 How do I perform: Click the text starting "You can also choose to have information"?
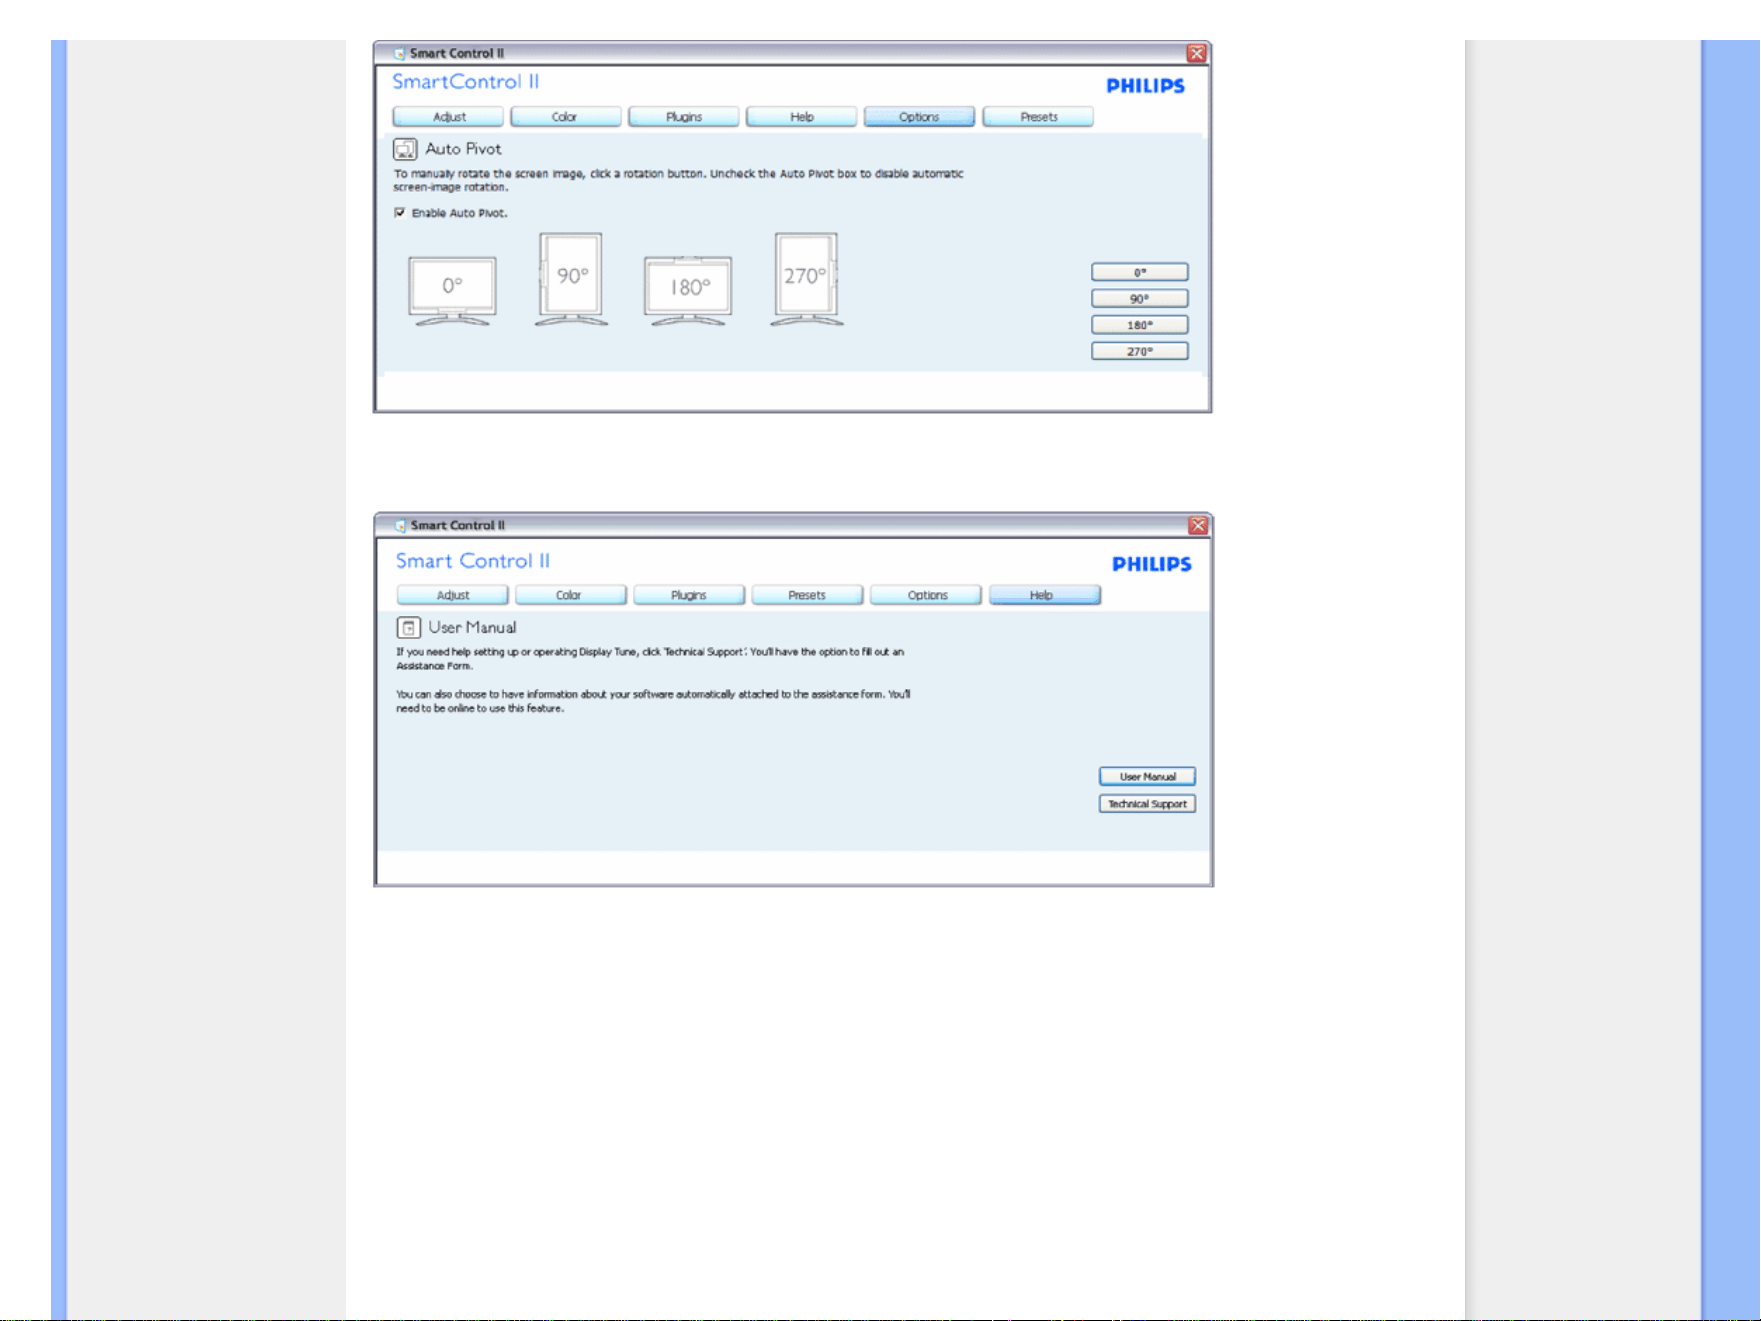pyautogui.click(x=653, y=701)
